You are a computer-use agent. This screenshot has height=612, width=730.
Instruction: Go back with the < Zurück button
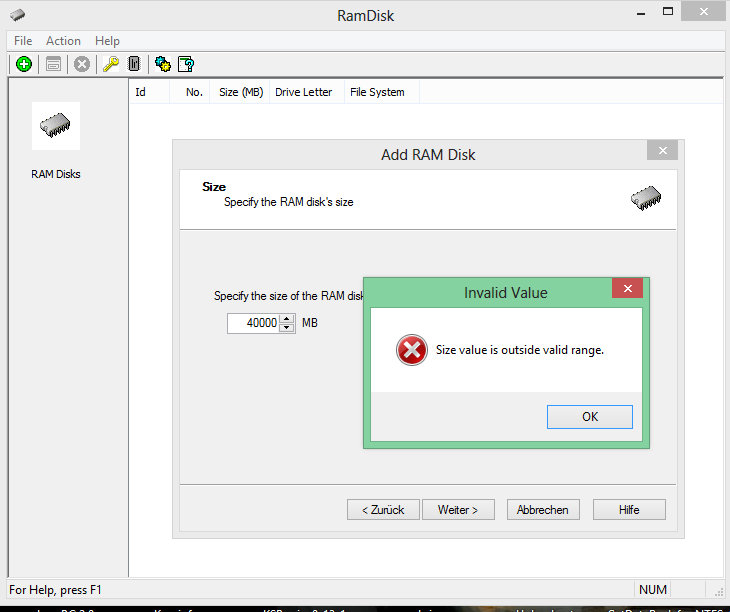click(383, 510)
